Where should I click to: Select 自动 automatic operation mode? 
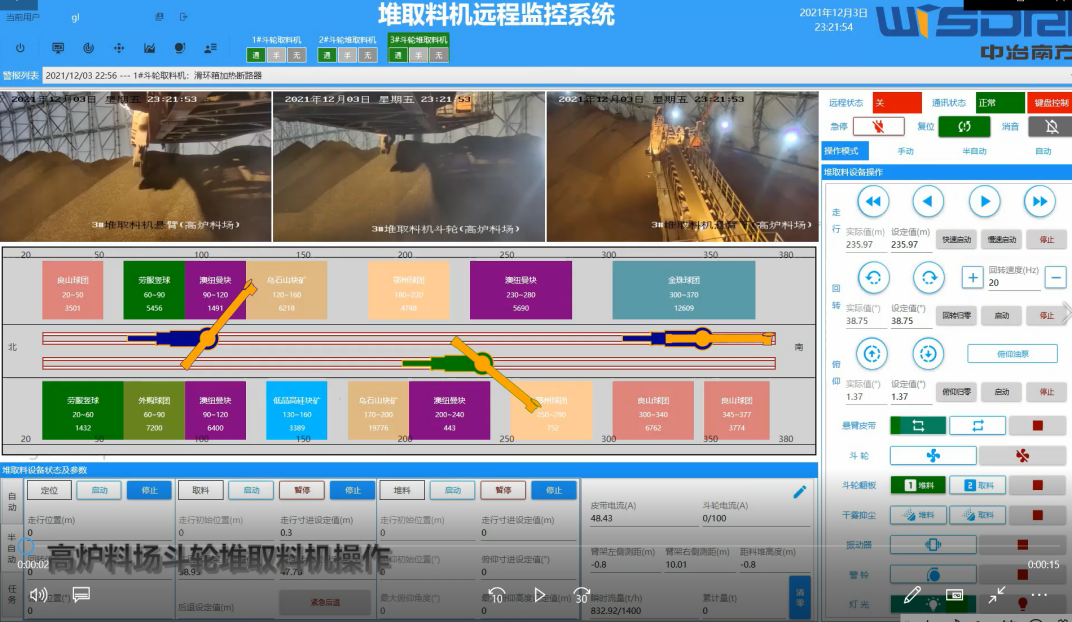coord(1043,151)
